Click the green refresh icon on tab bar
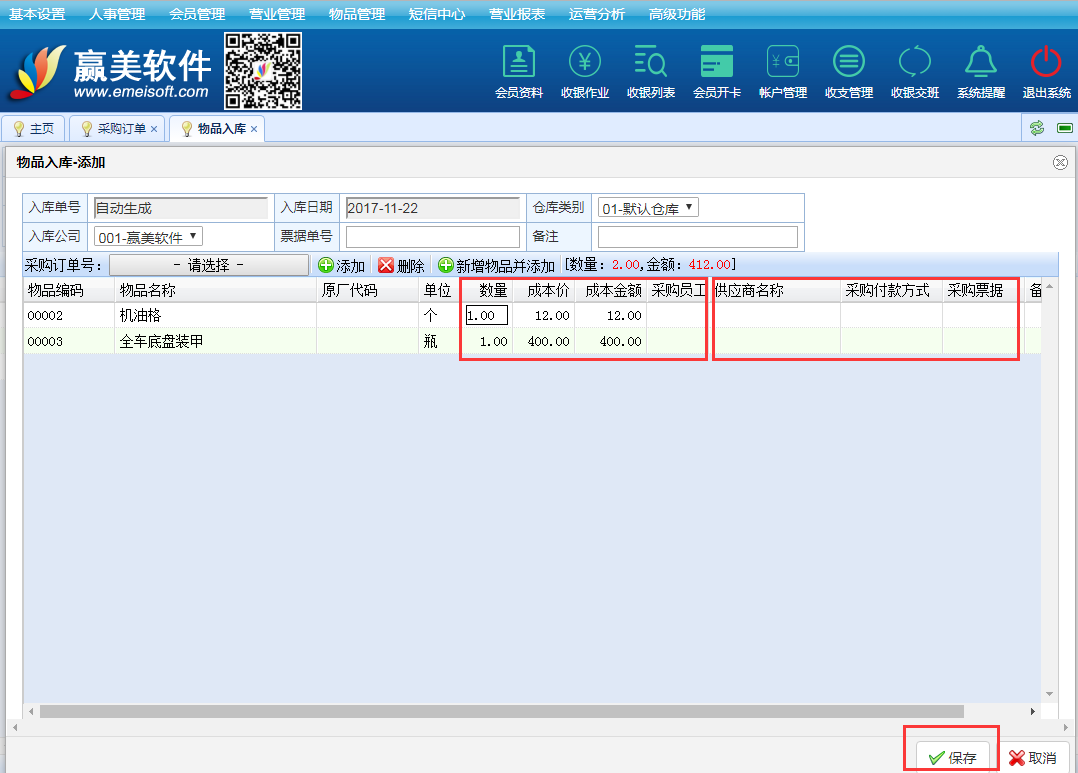Viewport: 1078px width, 773px height. coord(1037,128)
